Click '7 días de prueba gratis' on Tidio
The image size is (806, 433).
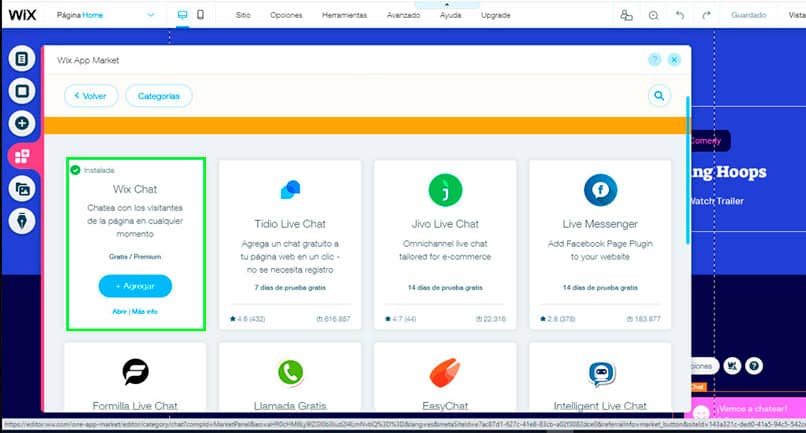pyautogui.click(x=290, y=287)
